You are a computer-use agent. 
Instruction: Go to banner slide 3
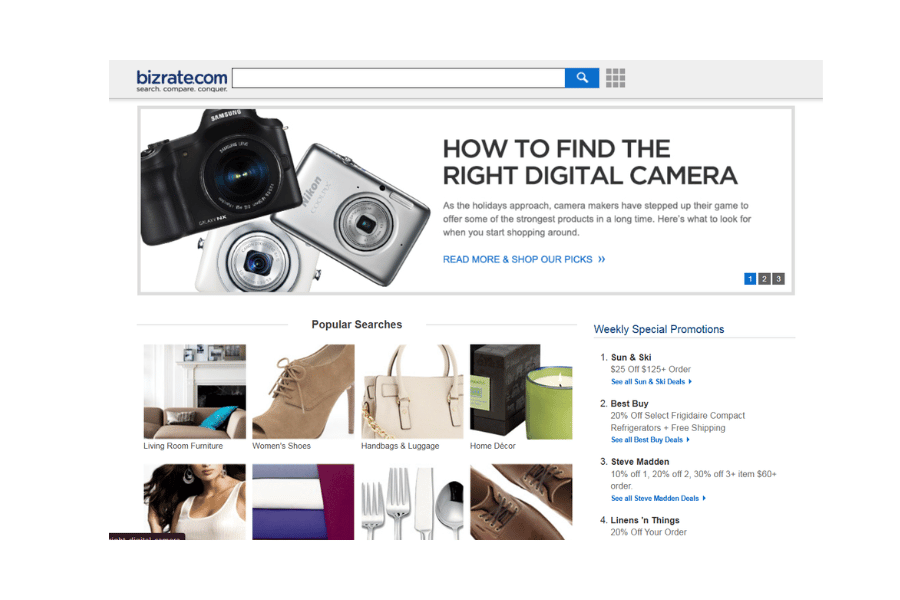click(778, 278)
